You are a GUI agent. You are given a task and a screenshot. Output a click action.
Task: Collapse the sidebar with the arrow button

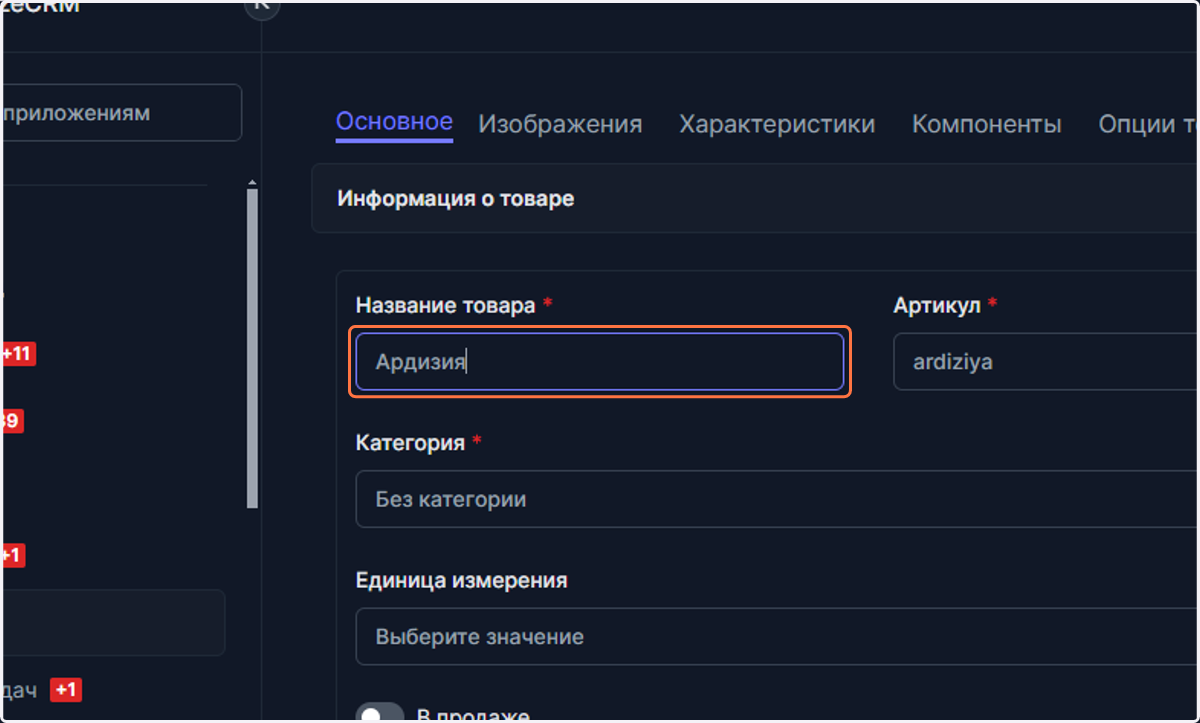pyautogui.click(x=262, y=6)
